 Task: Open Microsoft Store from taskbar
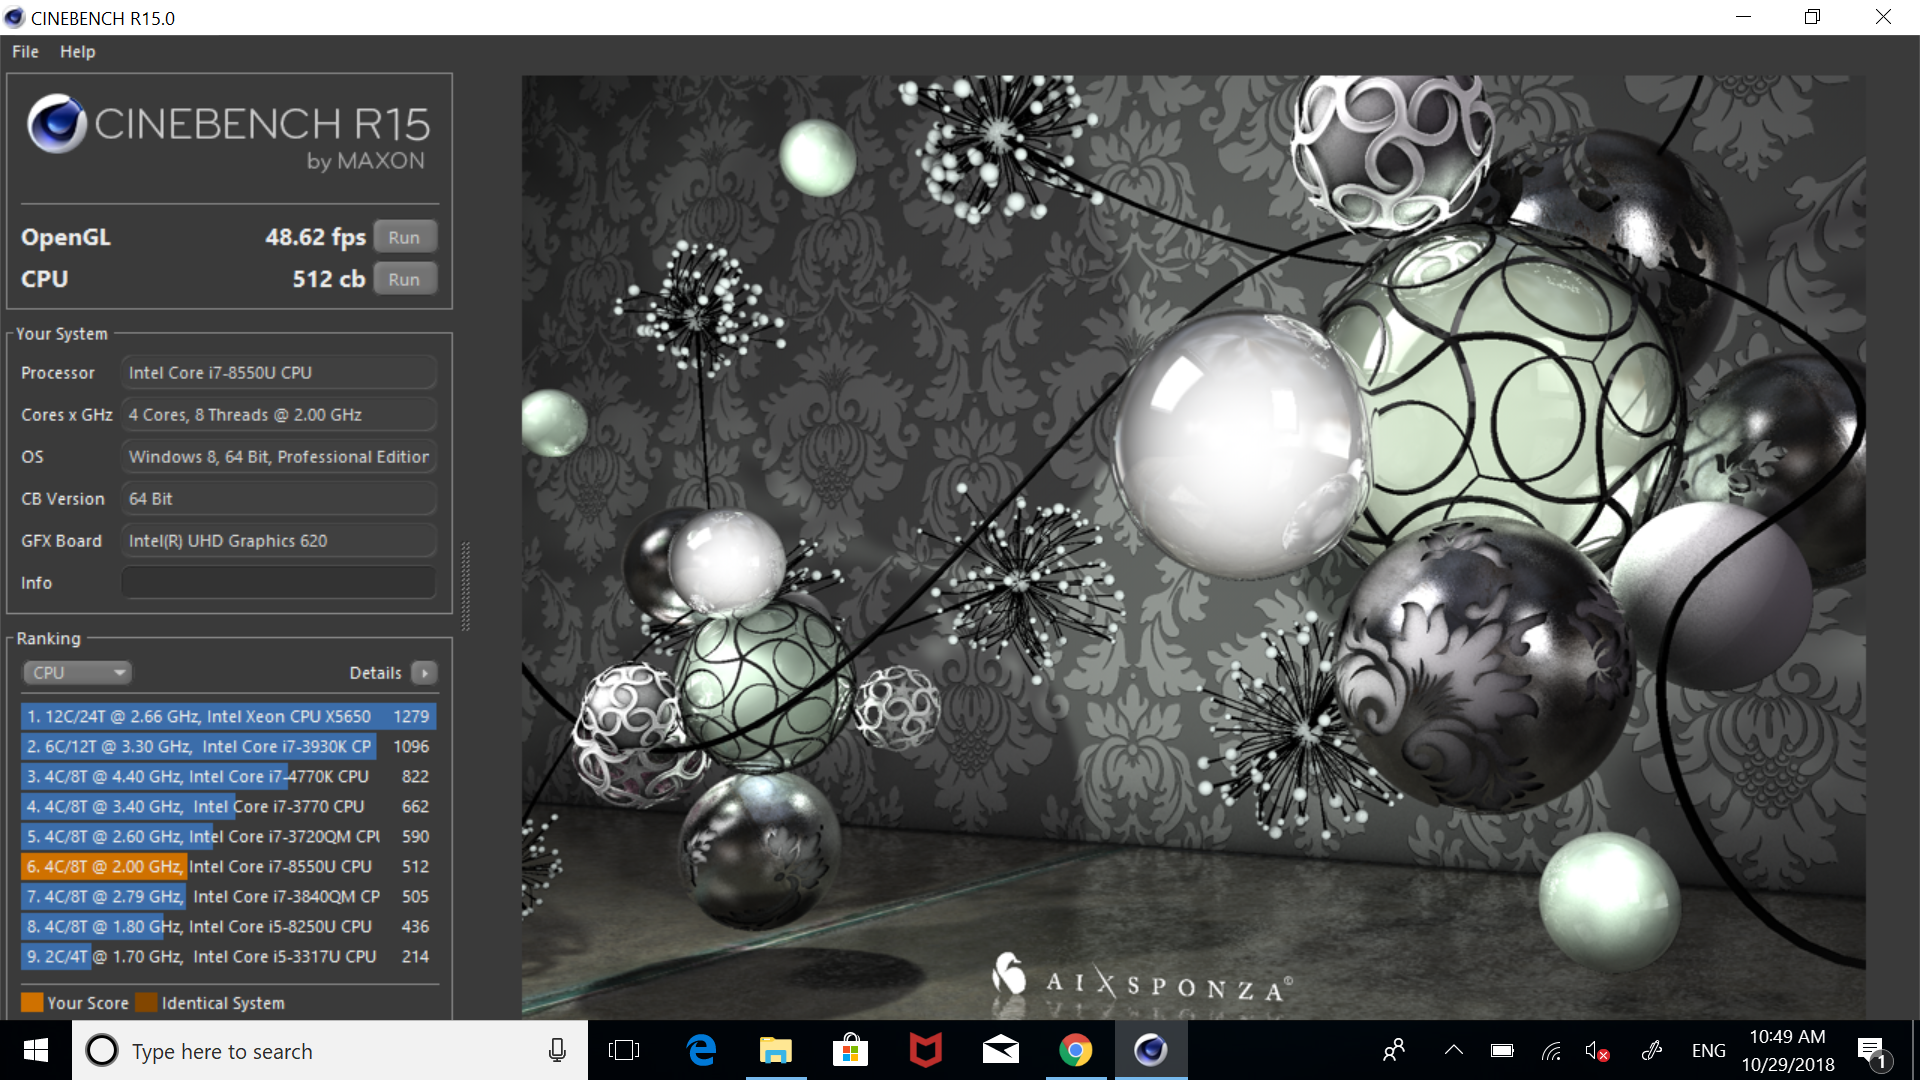(851, 1050)
